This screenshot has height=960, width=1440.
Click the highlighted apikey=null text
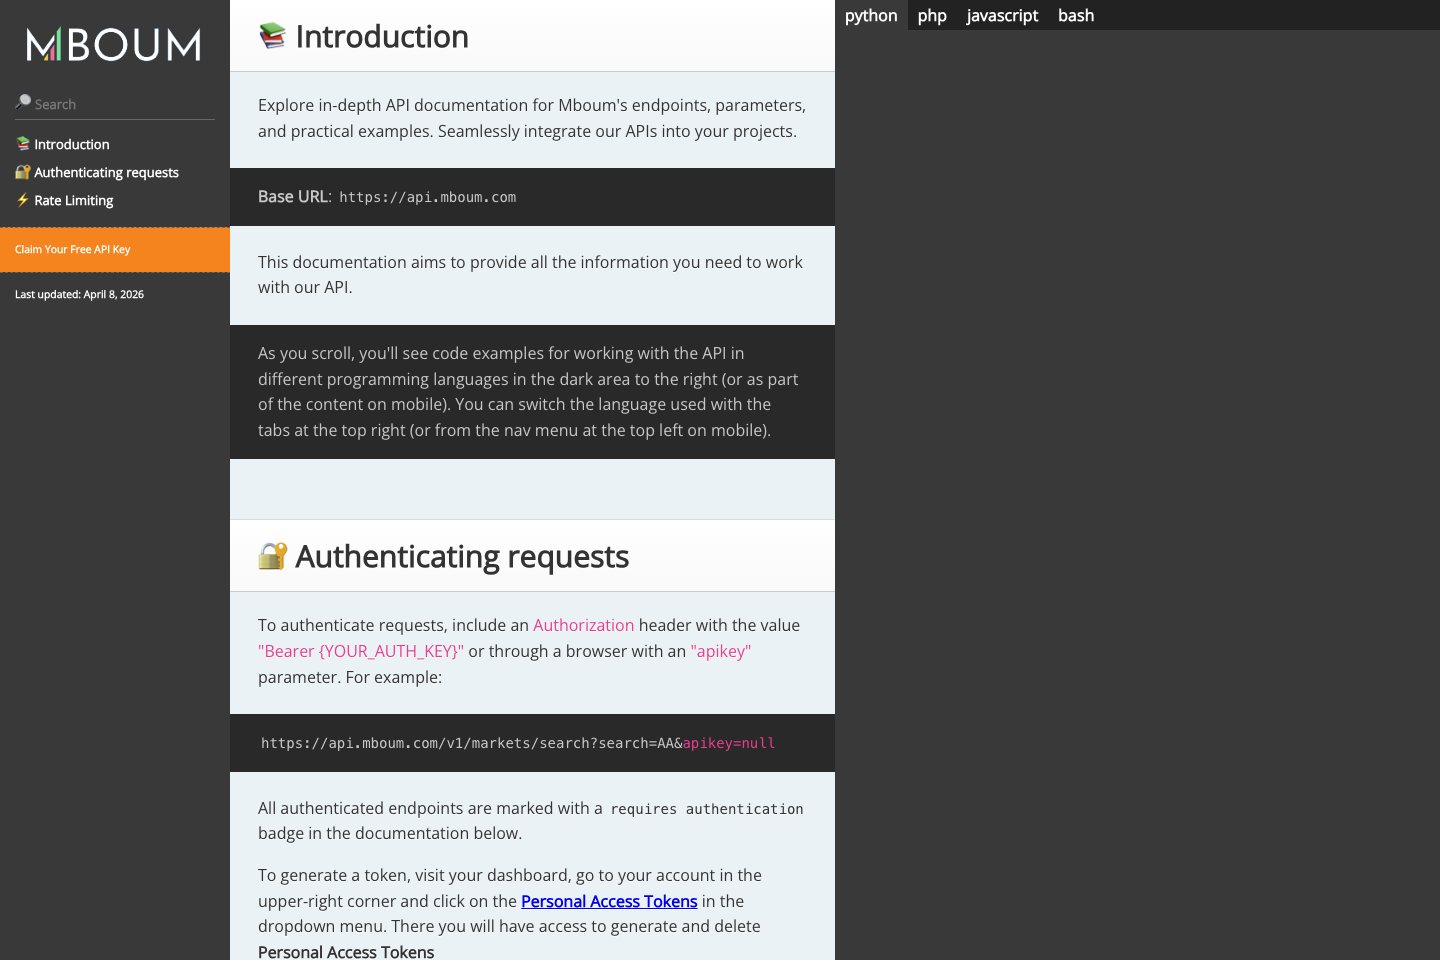tap(729, 743)
